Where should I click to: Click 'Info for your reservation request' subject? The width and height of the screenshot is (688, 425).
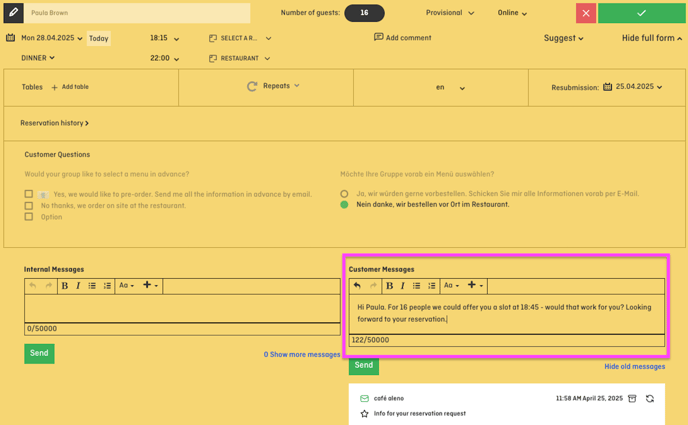click(419, 414)
